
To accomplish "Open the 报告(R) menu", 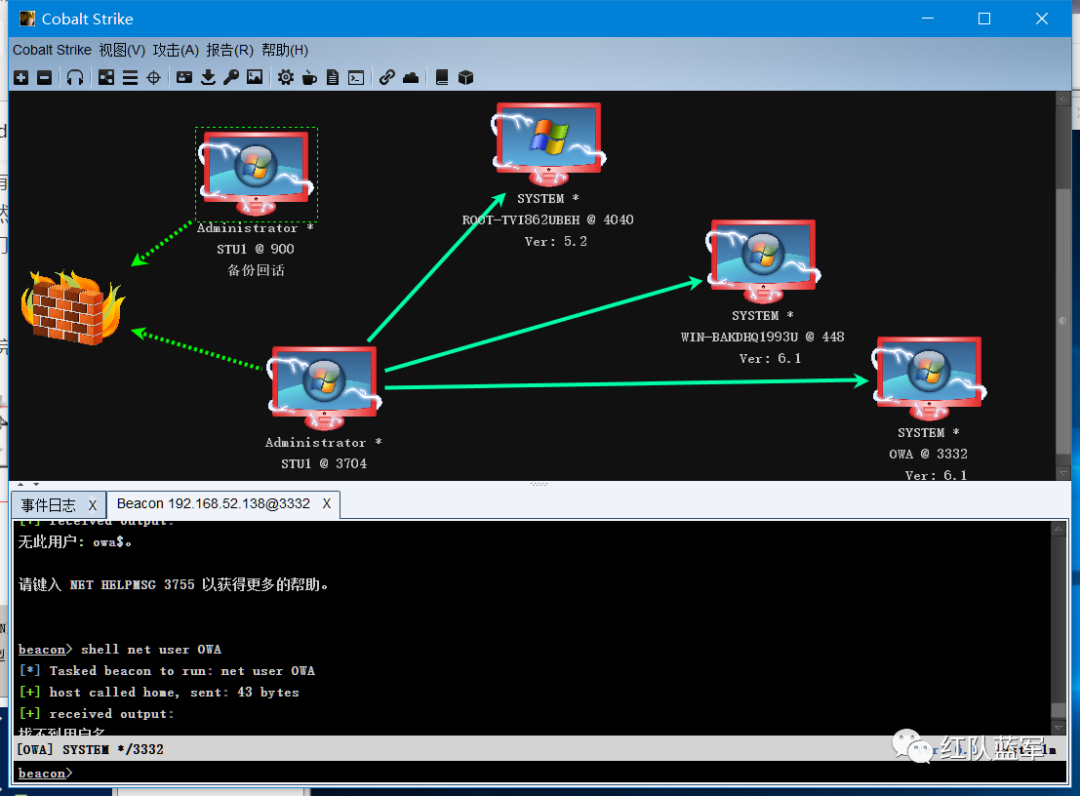I will pyautogui.click(x=230, y=50).
